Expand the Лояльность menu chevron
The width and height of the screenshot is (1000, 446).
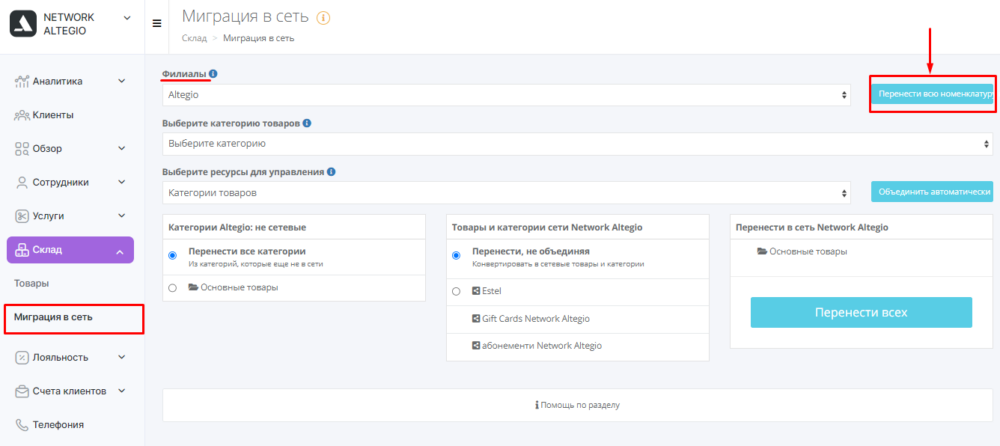(122, 357)
